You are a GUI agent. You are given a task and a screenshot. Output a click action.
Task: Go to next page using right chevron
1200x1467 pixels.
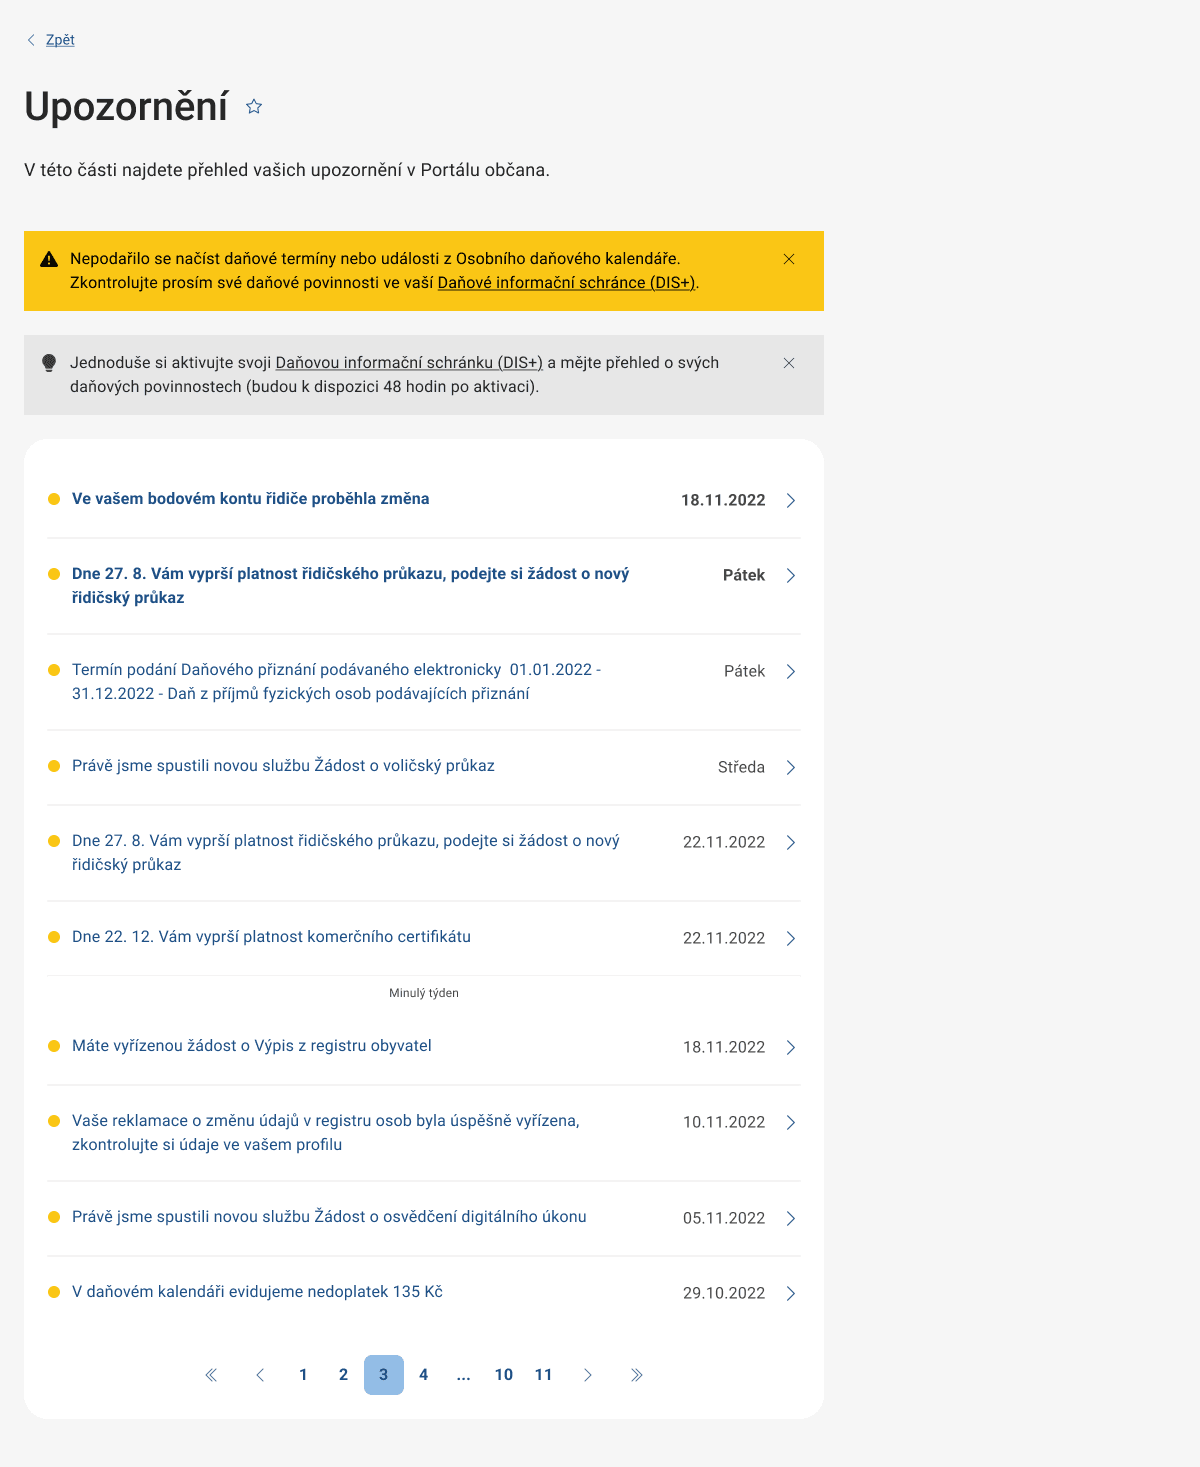click(x=588, y=1375)
